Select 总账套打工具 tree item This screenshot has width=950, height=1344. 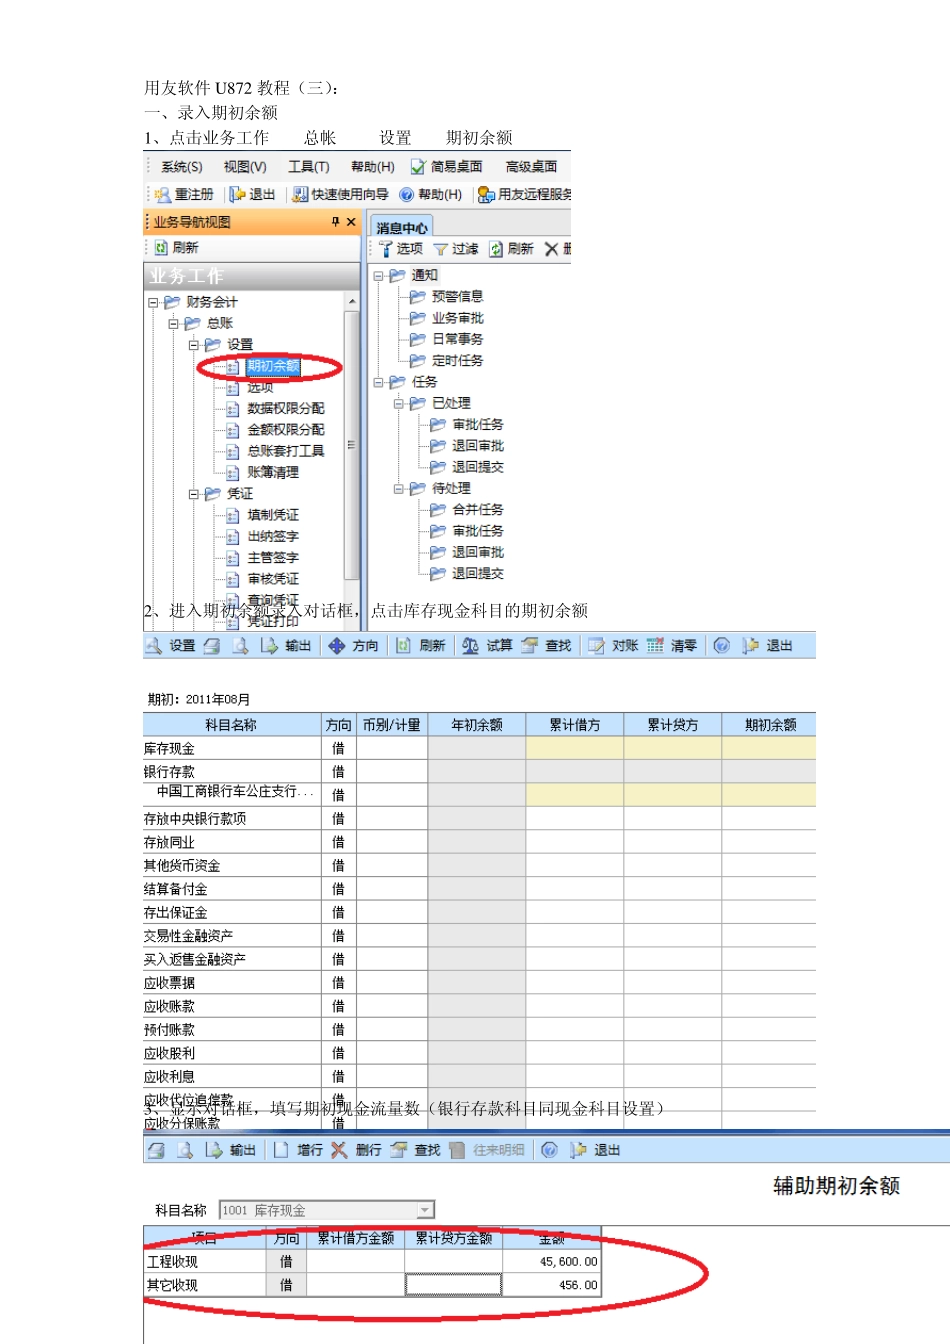pos(286,451)
